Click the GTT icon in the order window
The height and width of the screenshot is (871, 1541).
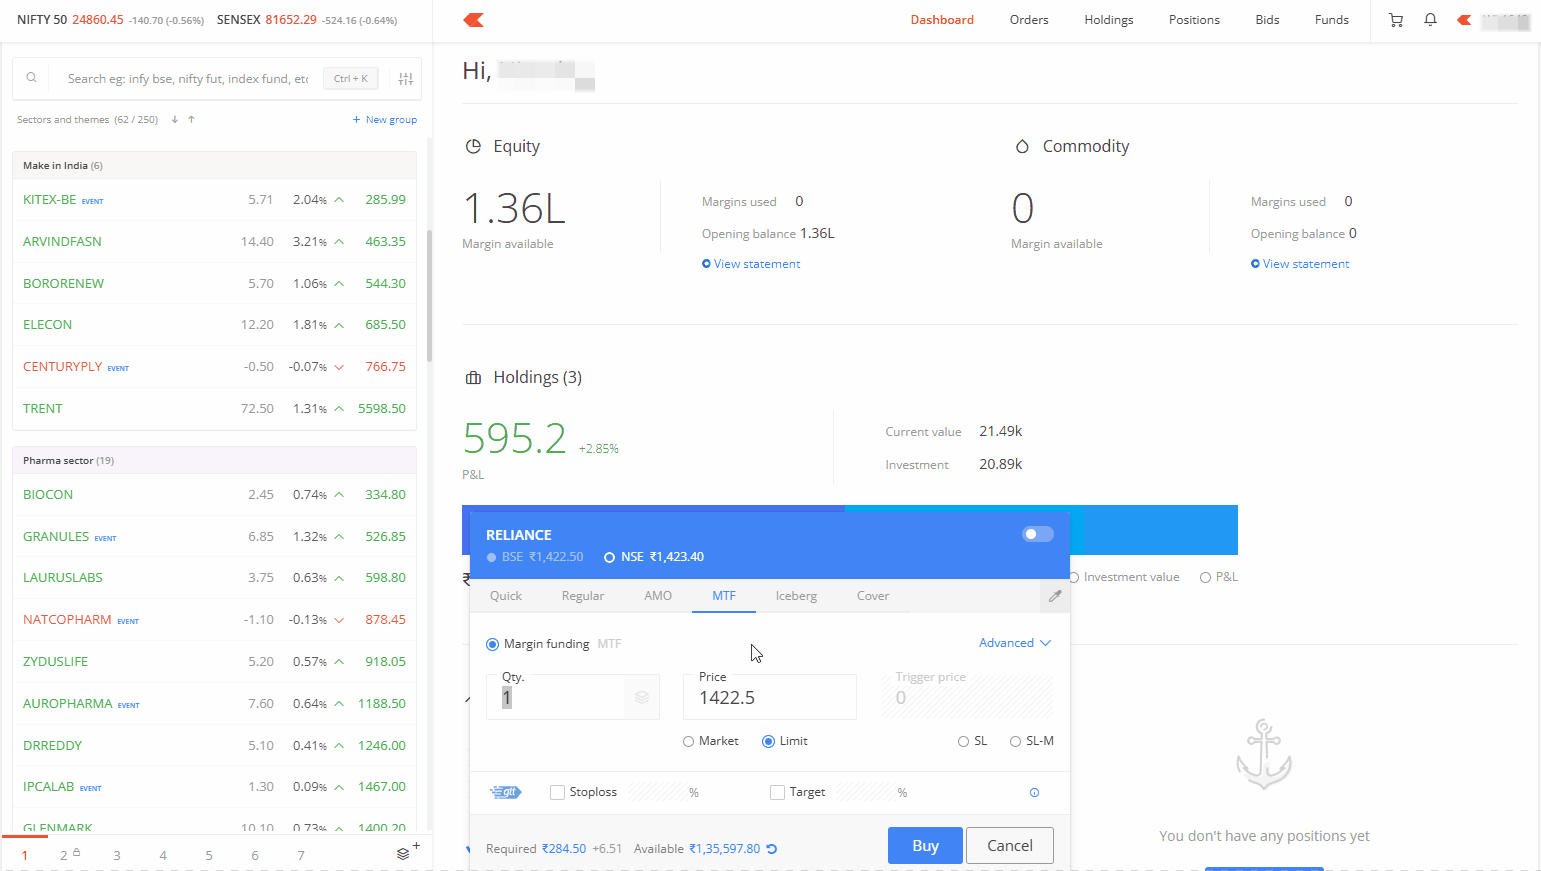(506, 792)
